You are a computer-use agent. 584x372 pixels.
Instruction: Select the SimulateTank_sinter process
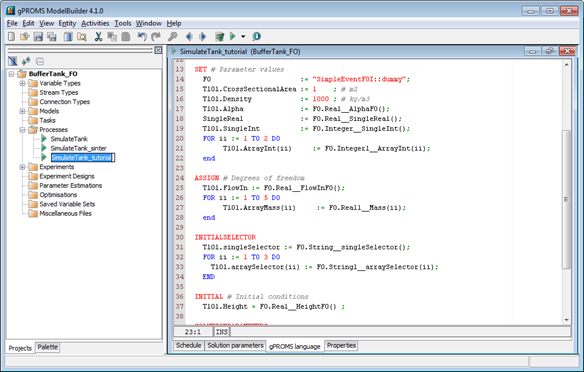pyautogui.click(x=78, y=148)
